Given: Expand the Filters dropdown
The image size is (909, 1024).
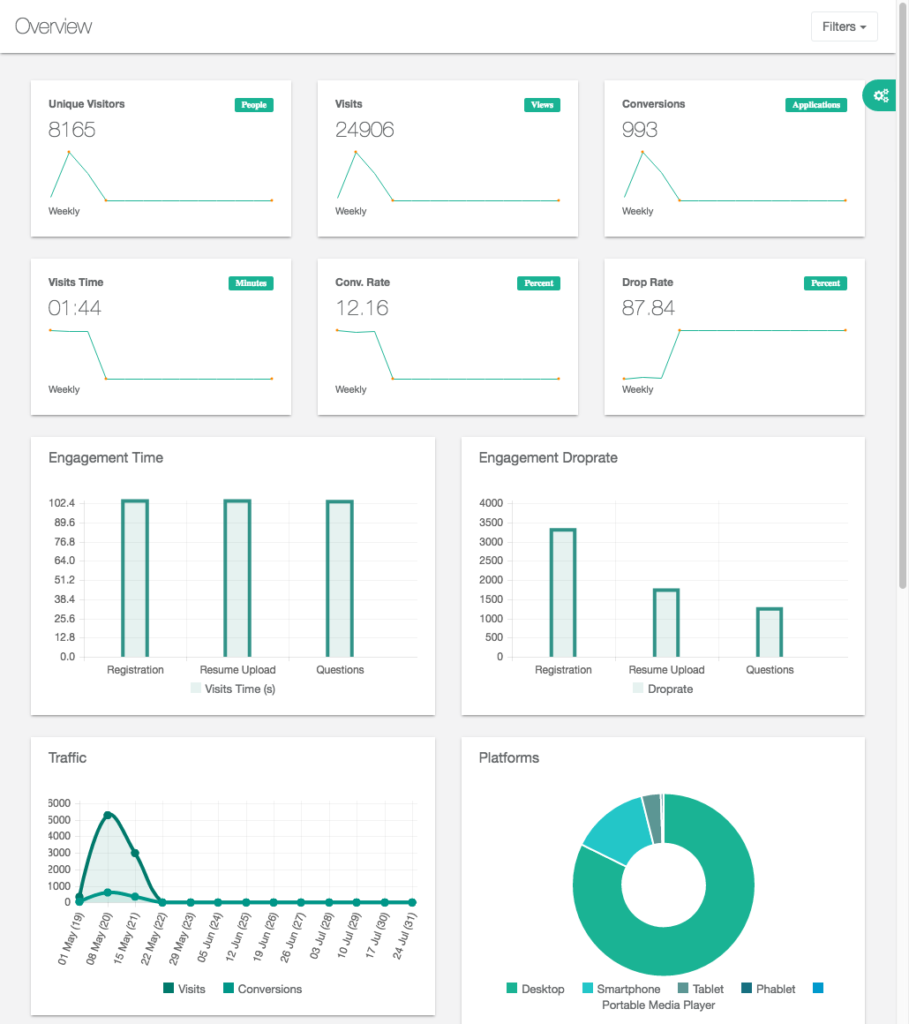Looking at the screenshot, I should [x=844, y=27].
